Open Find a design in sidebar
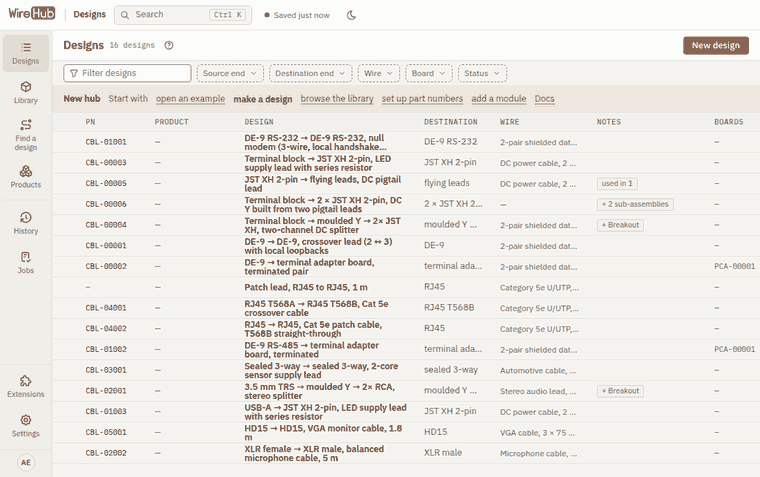The width and height of the screenshot is (760, 477). click(x=26, y=135)
